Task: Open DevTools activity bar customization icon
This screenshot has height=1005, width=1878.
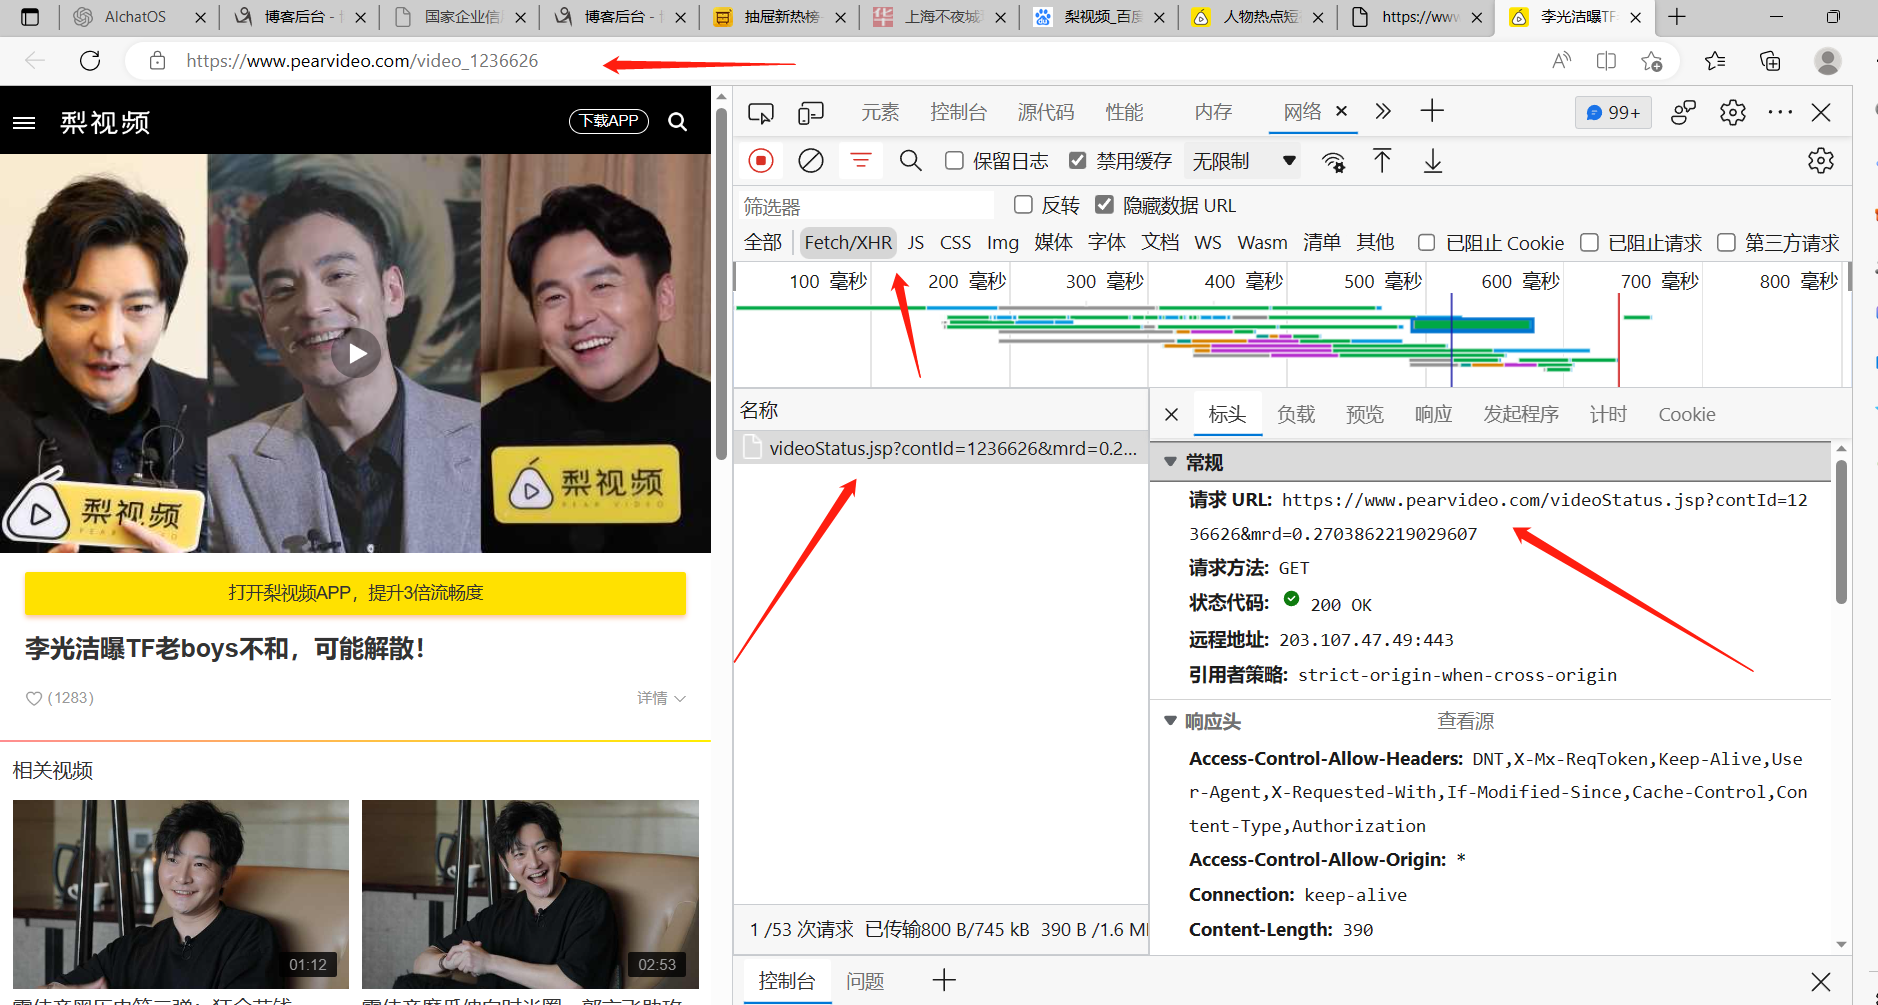Action: click(x=1684, y=112)
